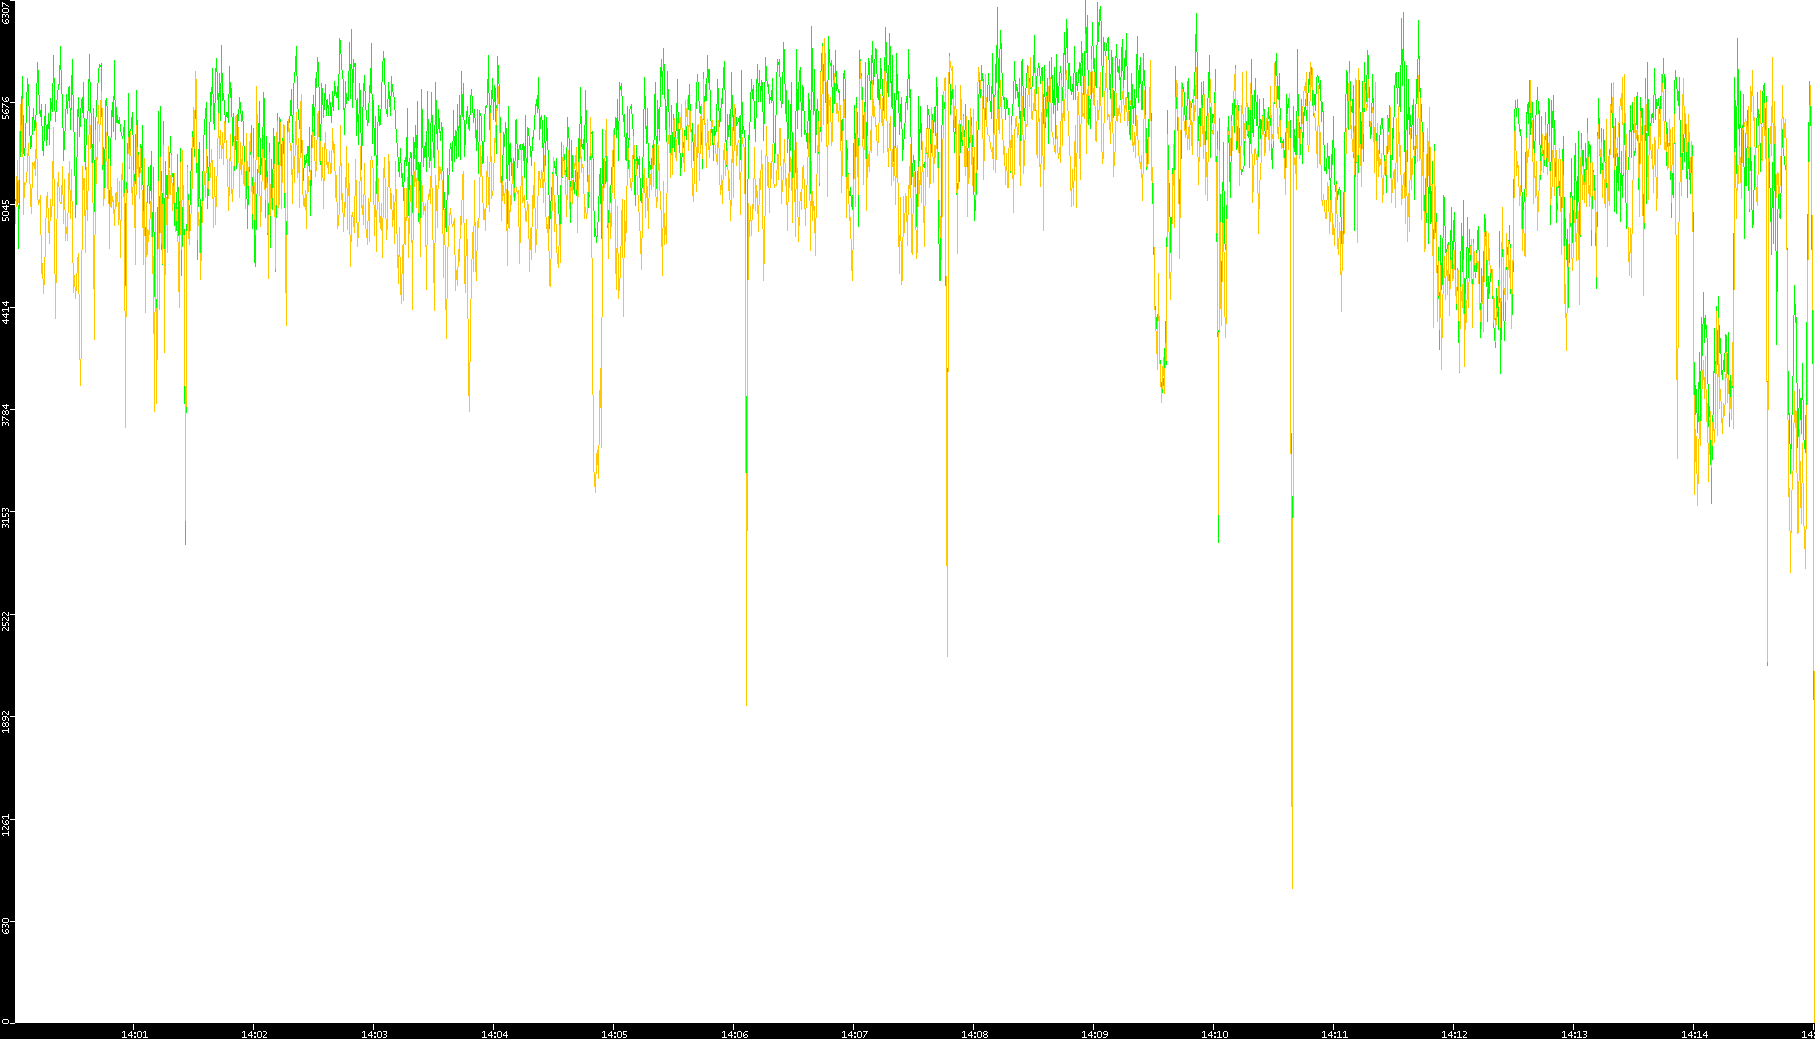
Task: Click the 14:07 time axis label
Action: pyautogui.click(x=854, y=1034)
